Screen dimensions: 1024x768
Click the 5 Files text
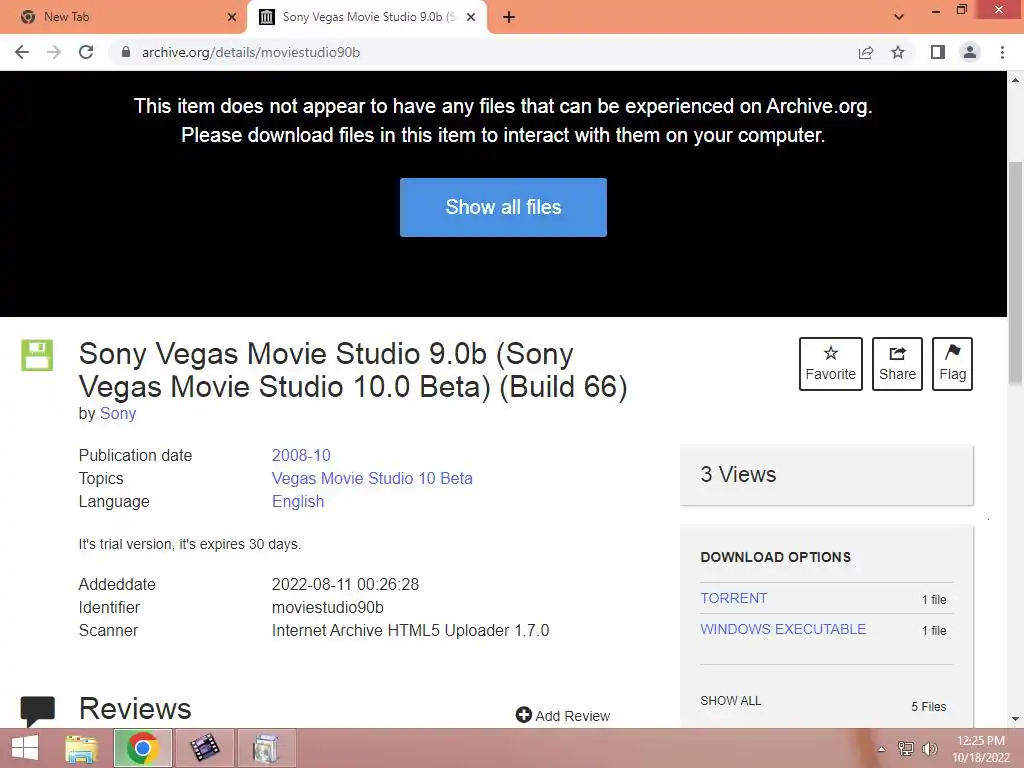point(929,707)
